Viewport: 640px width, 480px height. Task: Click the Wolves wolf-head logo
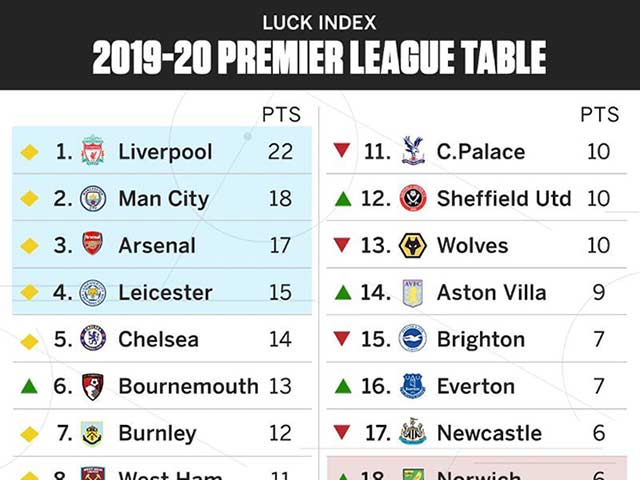point(412,245)
